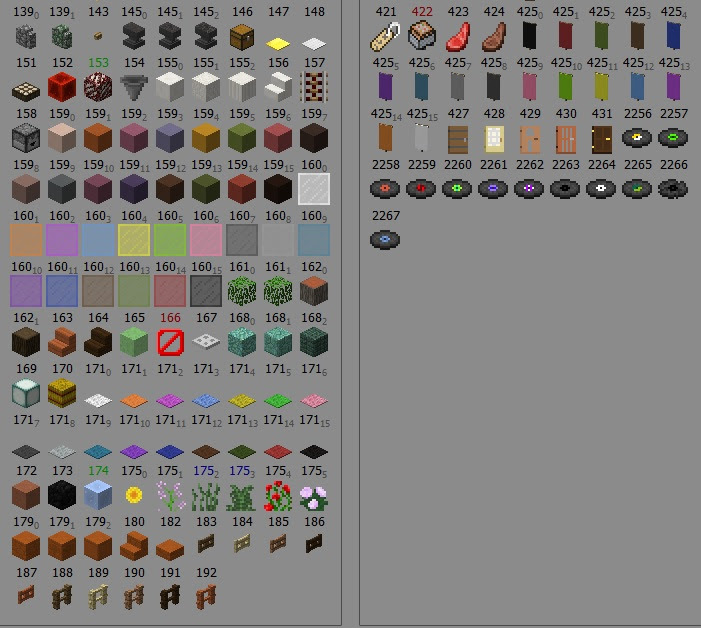
Task: Select the anvil icon 145 subscript 0
Action: click(x=134, y=37)
